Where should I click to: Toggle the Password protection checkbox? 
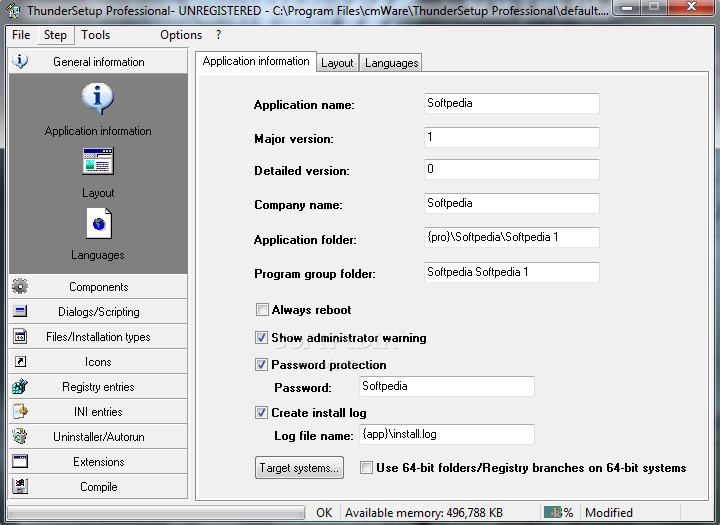click(x=261, y=365)
